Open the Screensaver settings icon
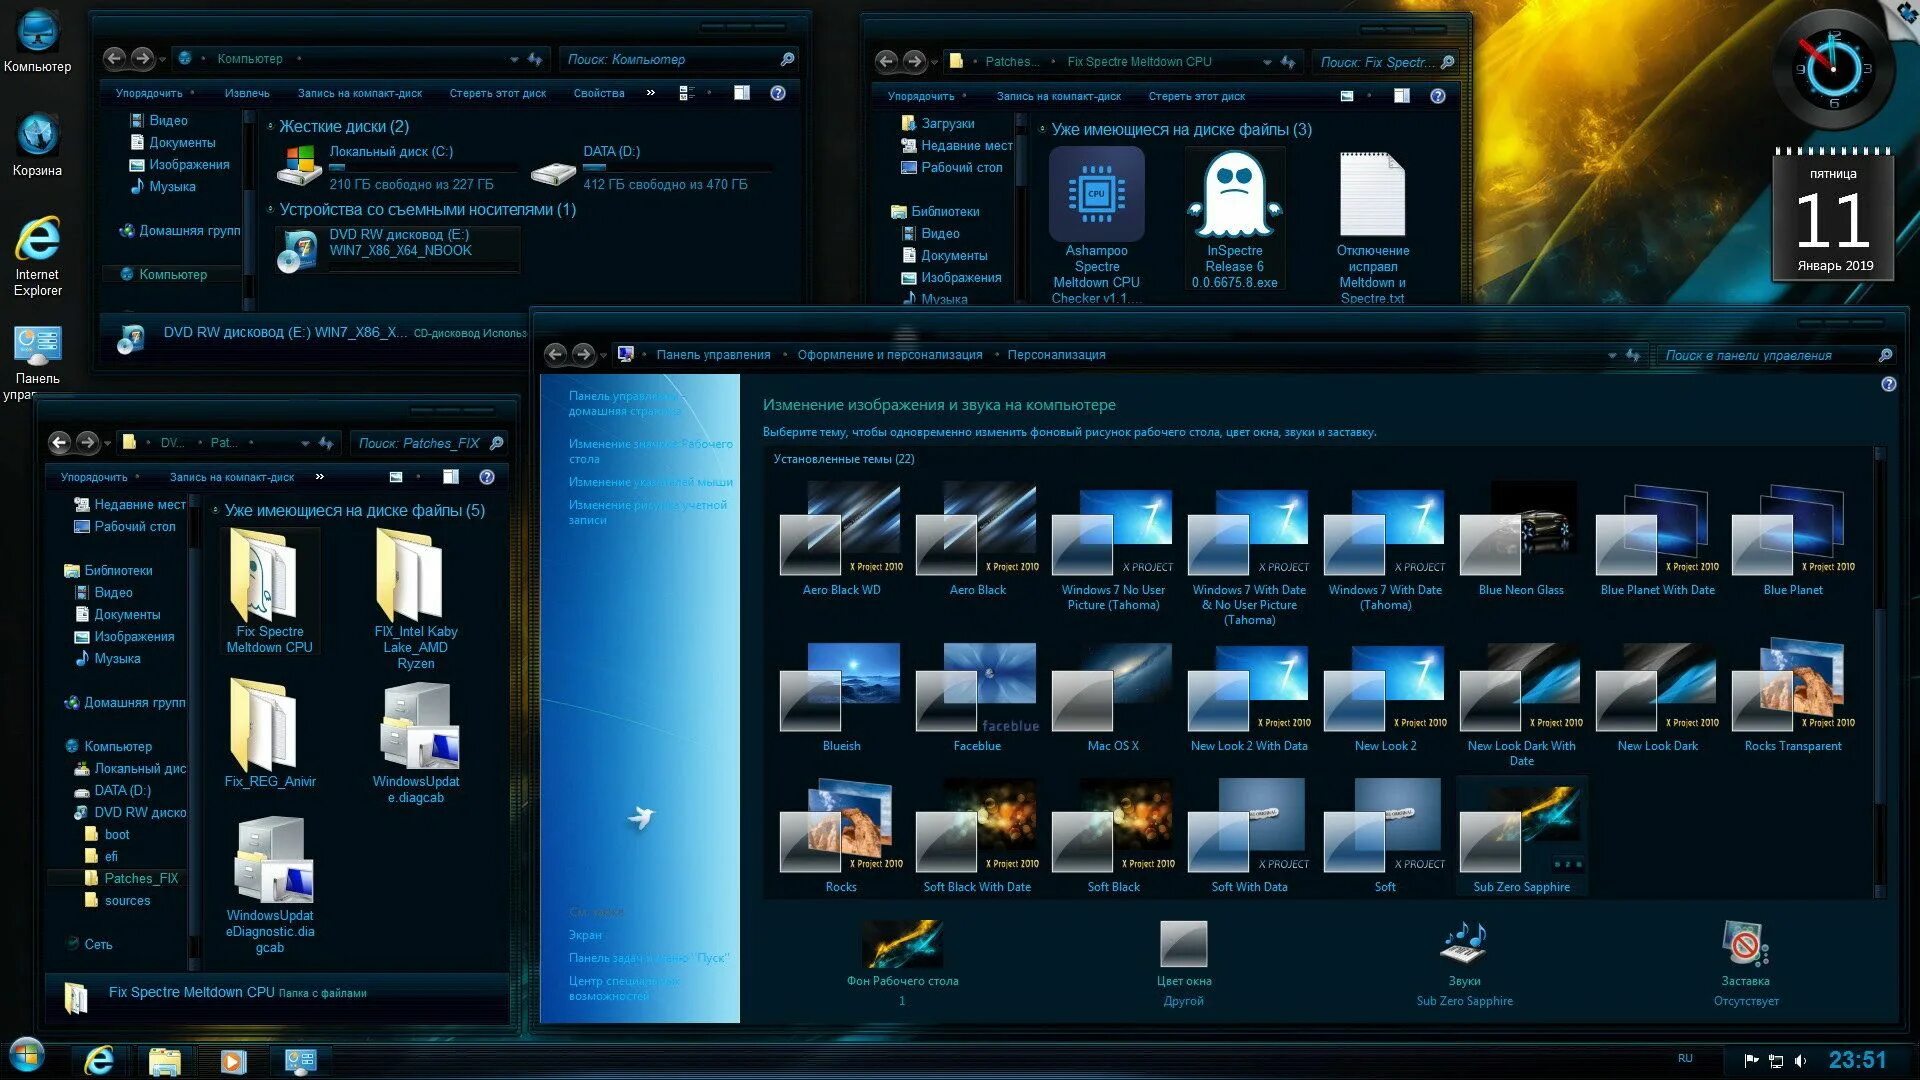This screenshot has height=1080, width=1920. (1745, 945)
